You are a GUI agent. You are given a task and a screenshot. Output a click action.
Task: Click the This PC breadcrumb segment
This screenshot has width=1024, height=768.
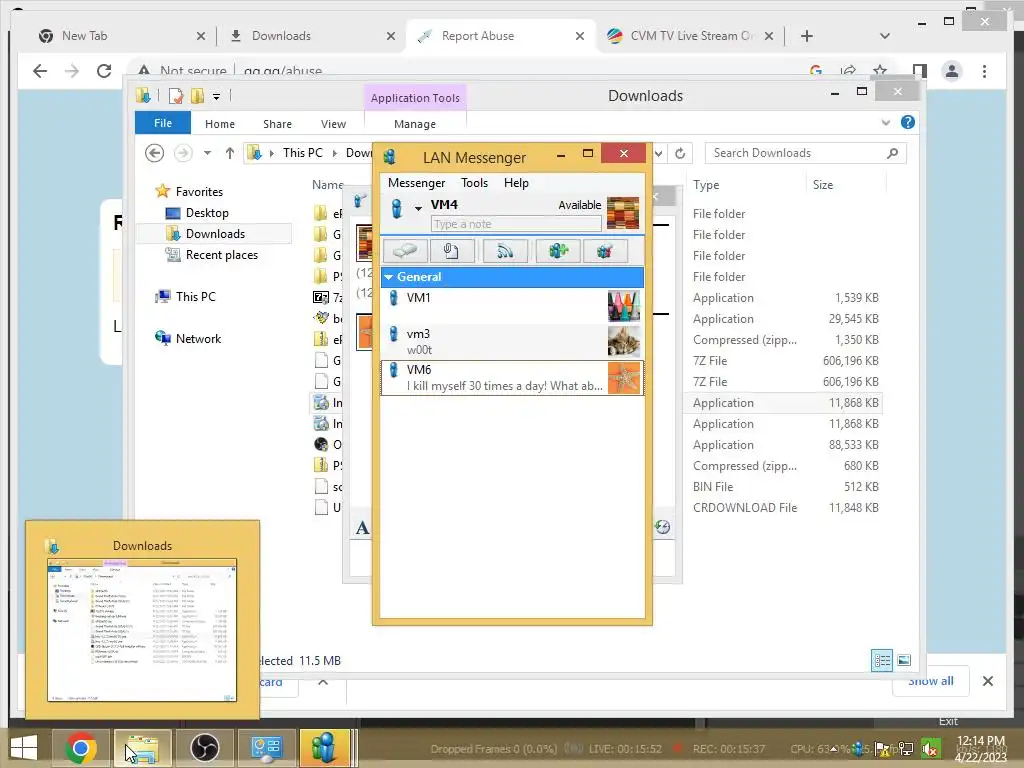click(302, 153)
